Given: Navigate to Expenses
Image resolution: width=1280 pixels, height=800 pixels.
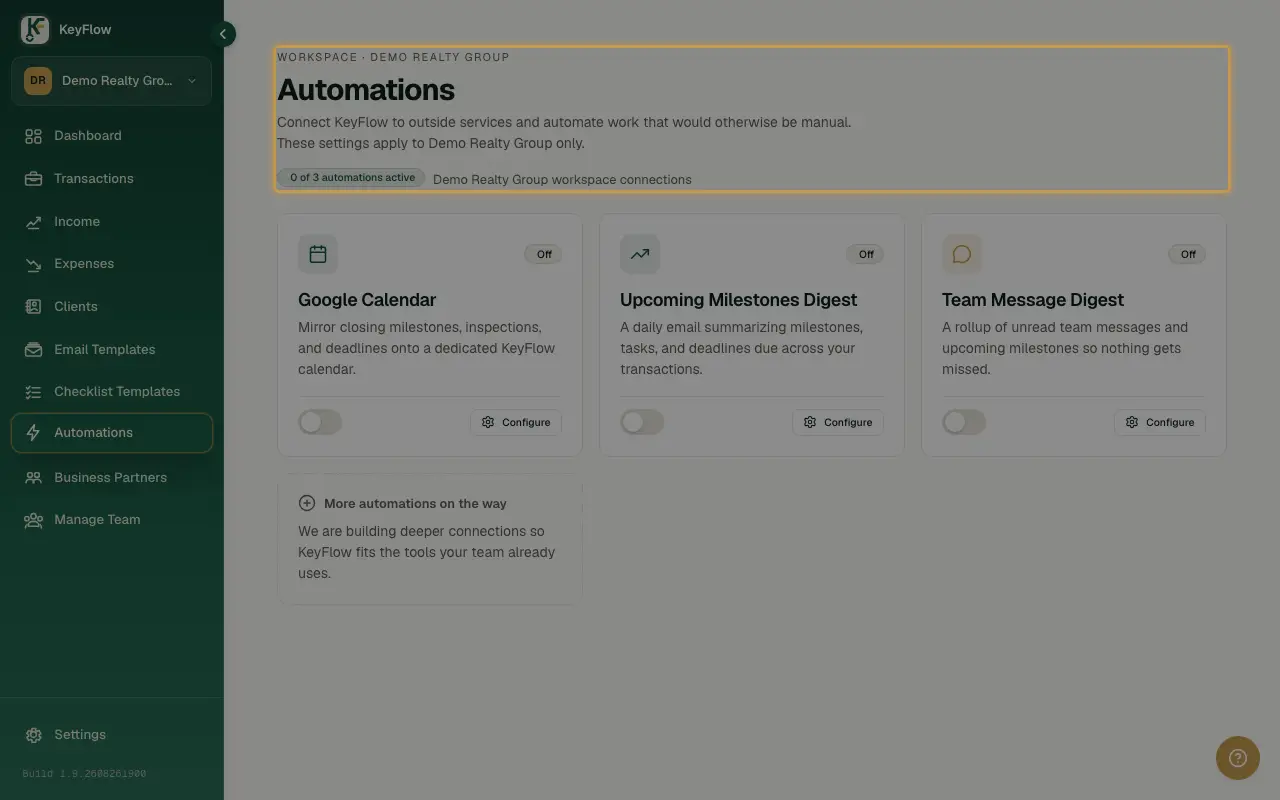Looking at the screenshot, I should pos(111,264).
